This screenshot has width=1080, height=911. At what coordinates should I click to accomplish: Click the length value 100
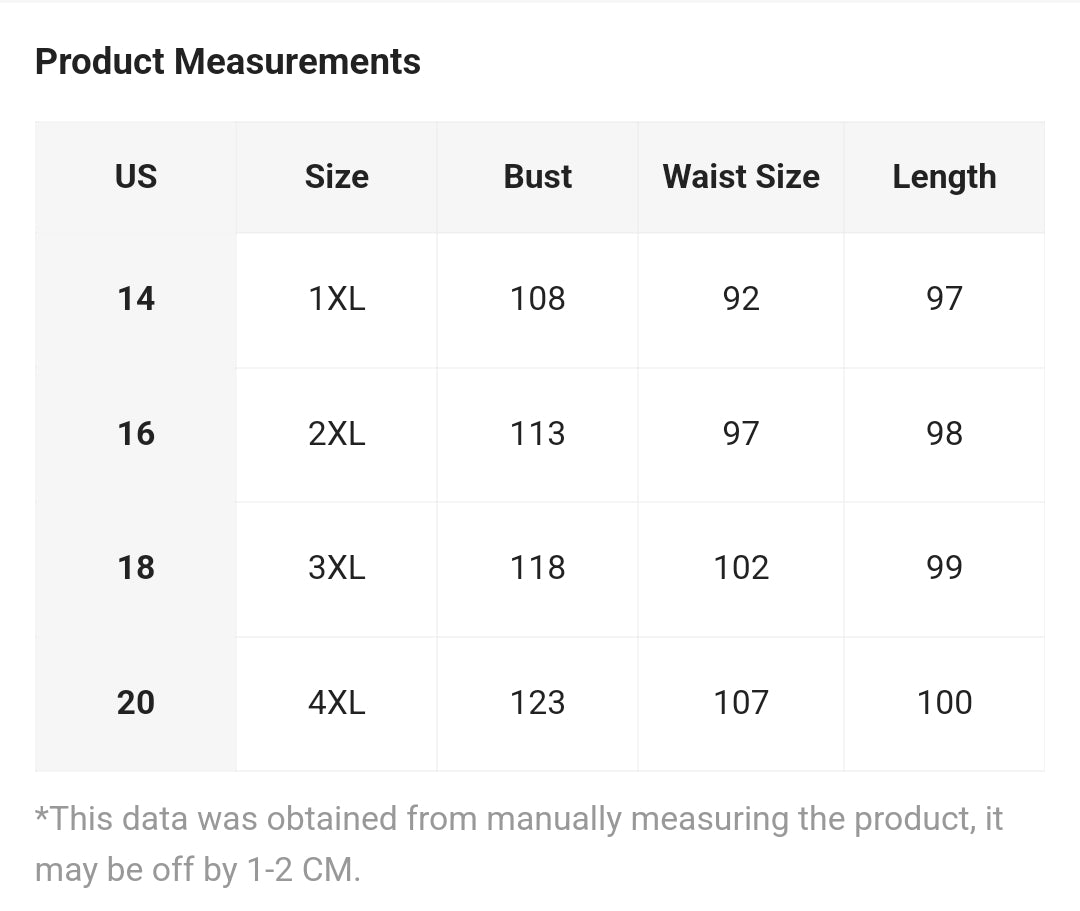point(944,703)
